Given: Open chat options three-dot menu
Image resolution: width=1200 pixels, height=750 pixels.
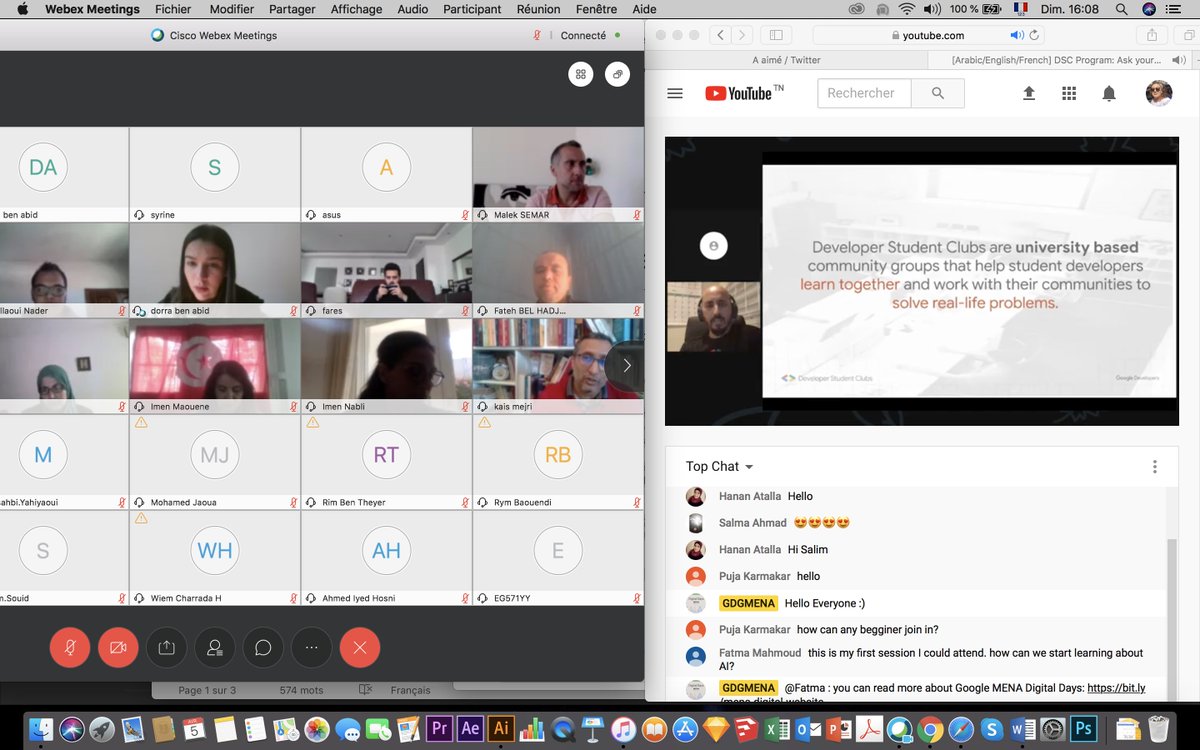Looking at the screenshot, I should 1154,467.
